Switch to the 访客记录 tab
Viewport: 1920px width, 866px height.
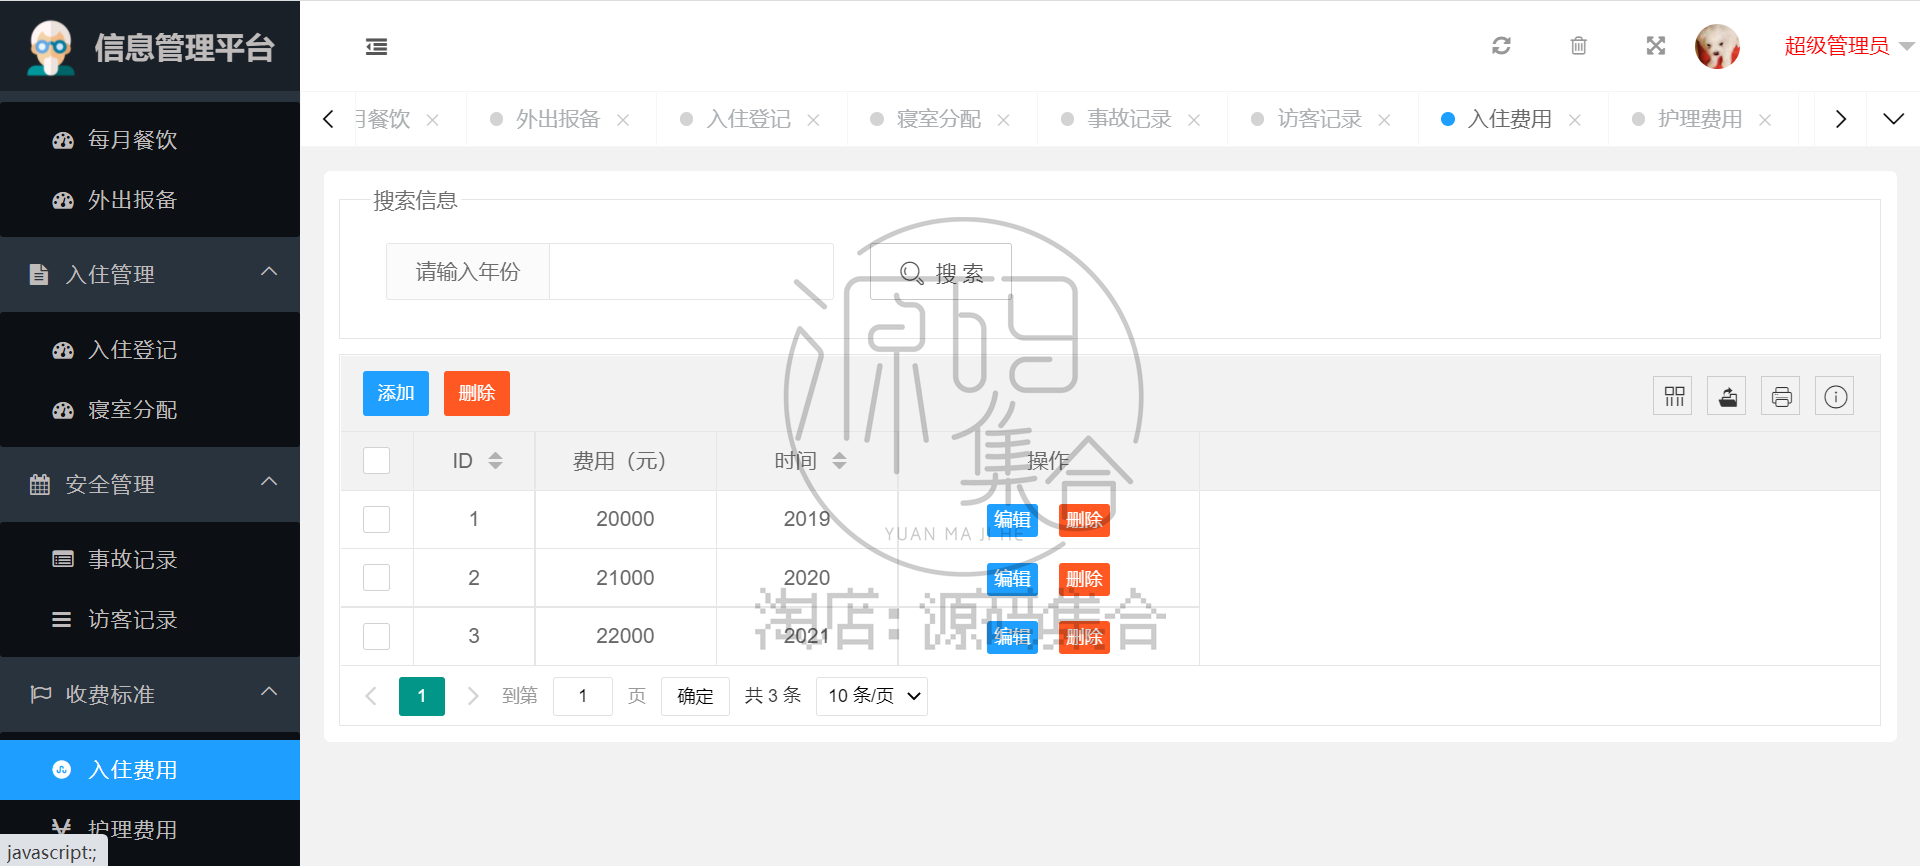(x=1319, y=119)
